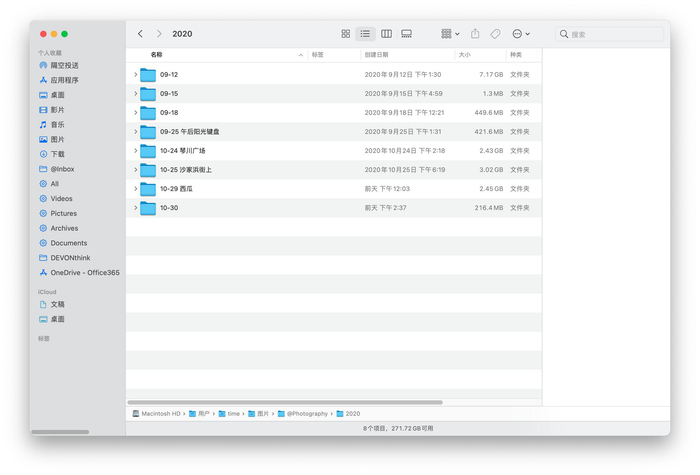
Task: Click the status bar item count text
Action: coord(398,429)
